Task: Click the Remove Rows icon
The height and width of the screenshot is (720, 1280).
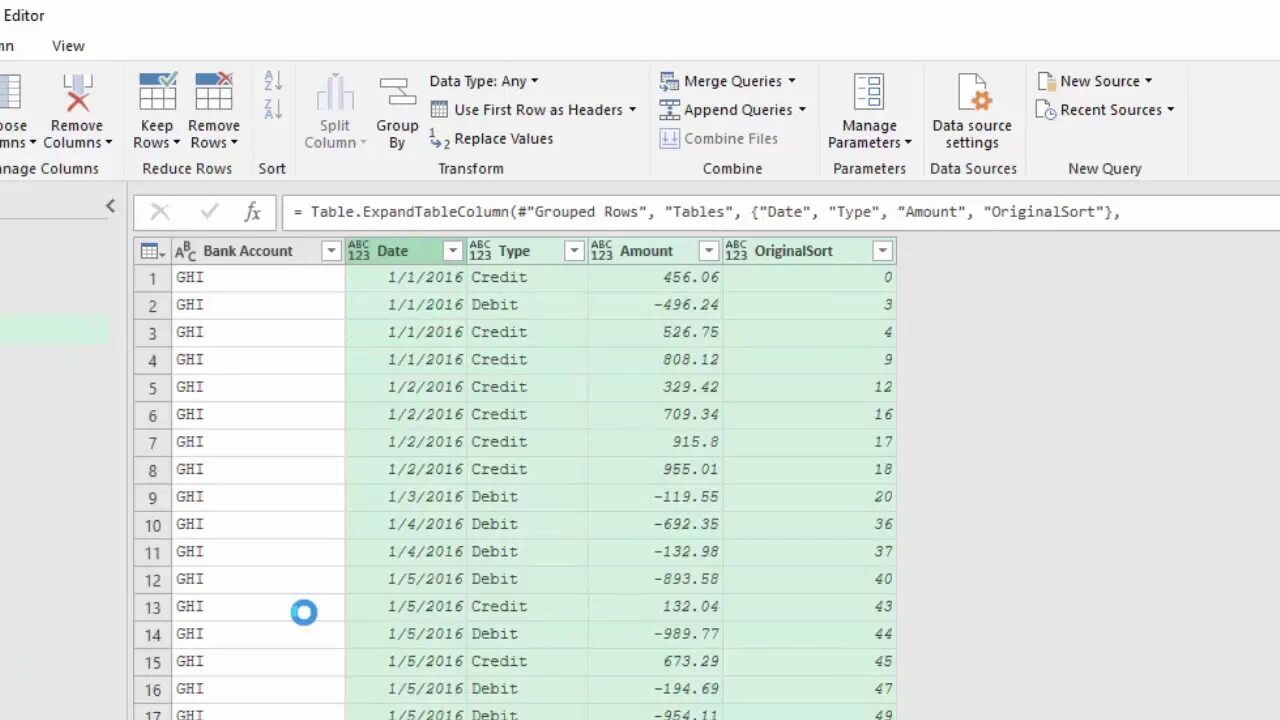Action: 214,91
